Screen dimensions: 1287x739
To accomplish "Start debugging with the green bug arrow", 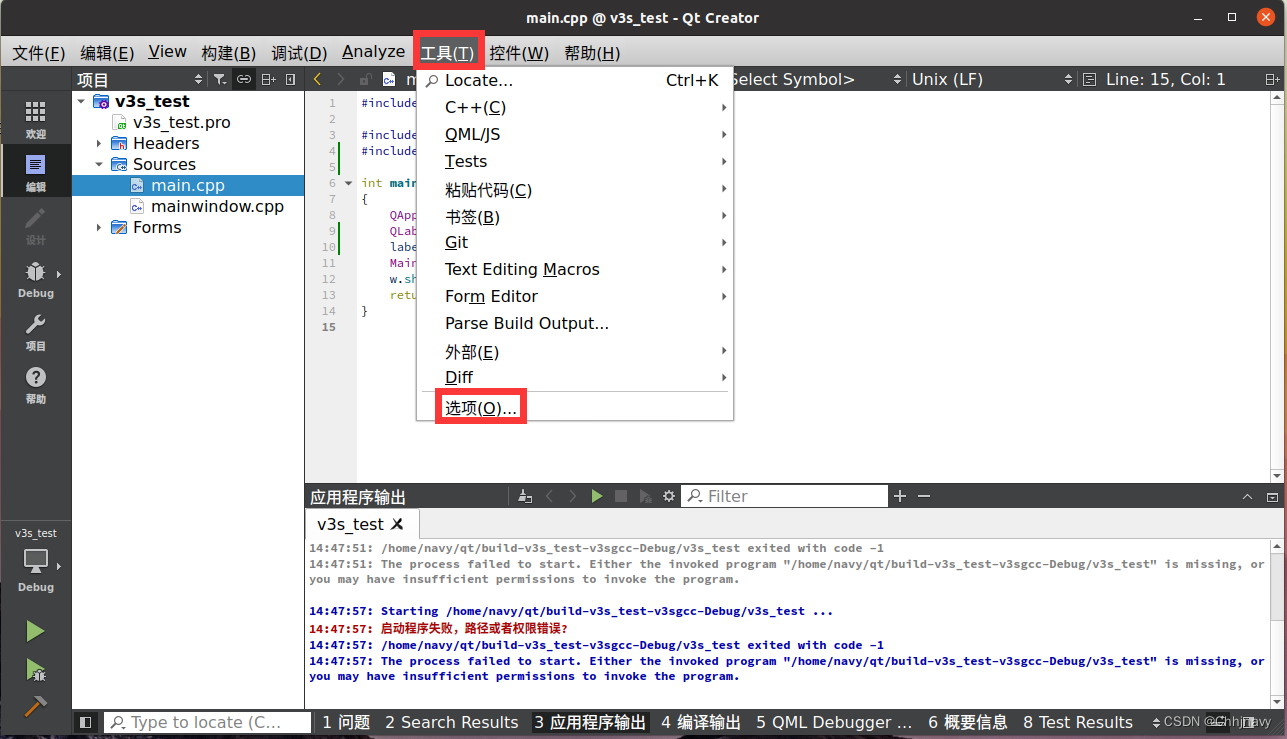I will 35,669.
